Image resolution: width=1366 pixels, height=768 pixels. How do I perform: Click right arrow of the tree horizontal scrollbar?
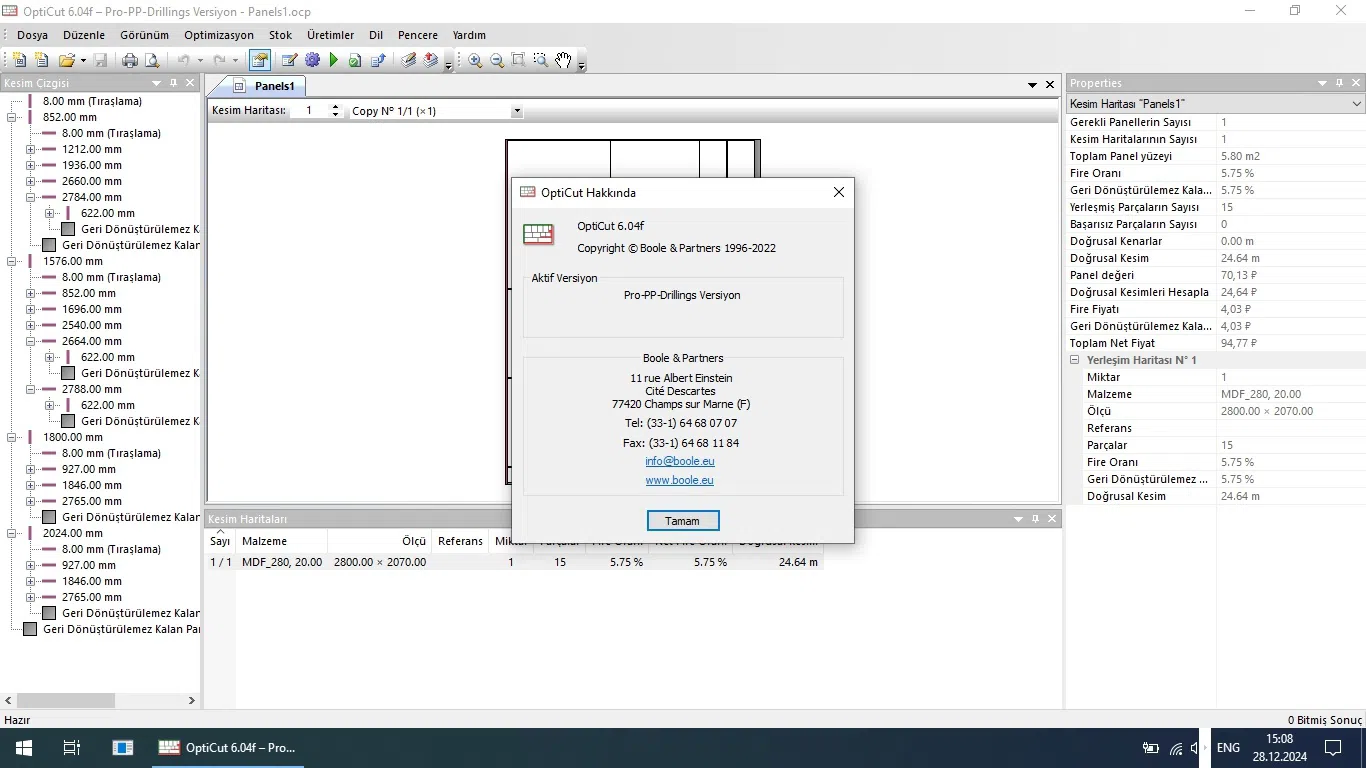point(192,701)
